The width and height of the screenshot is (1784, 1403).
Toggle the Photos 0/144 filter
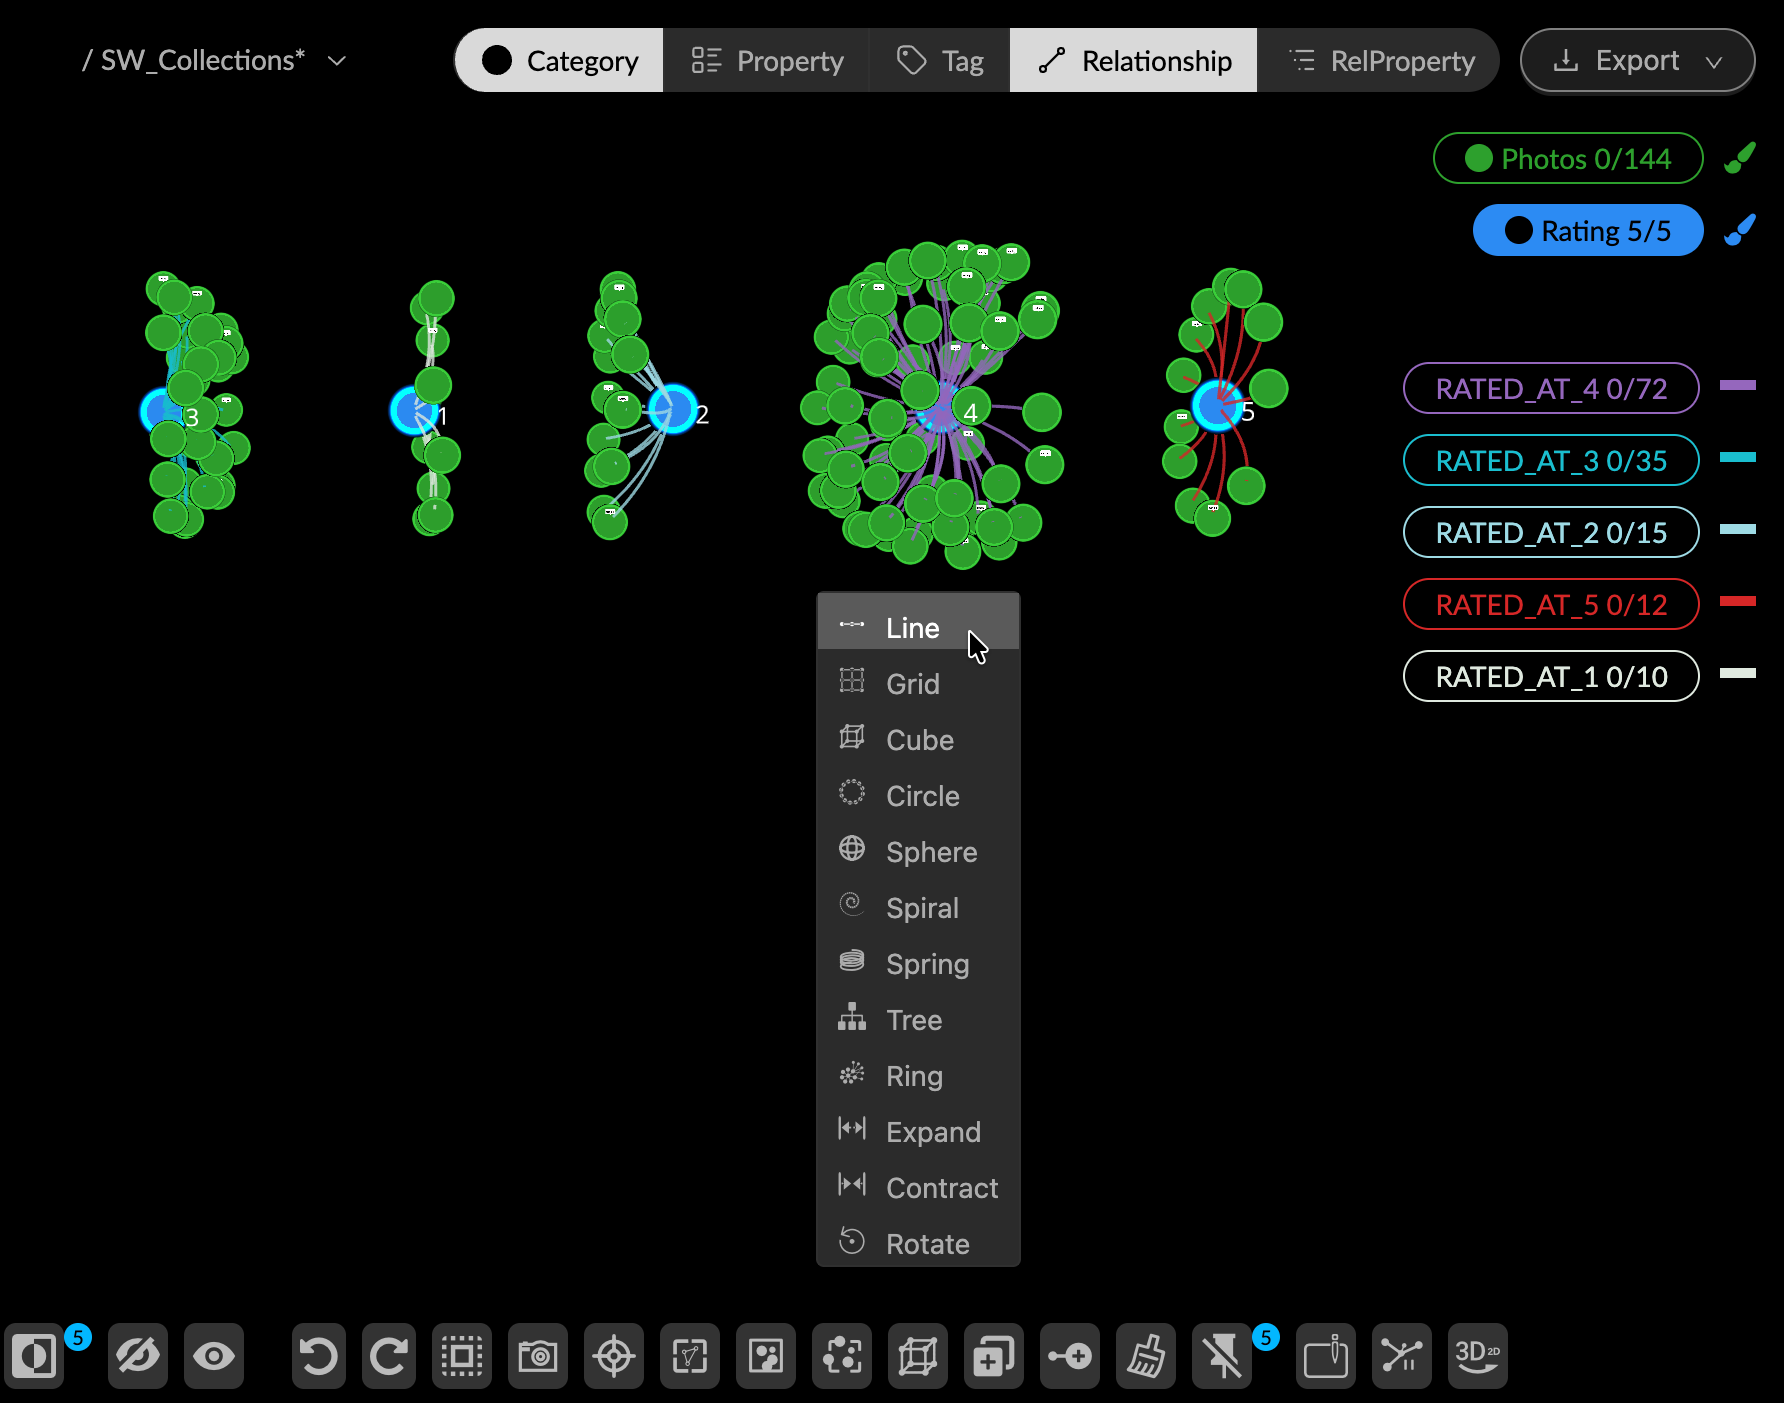pyautogui.click(x=1567, y=158)
